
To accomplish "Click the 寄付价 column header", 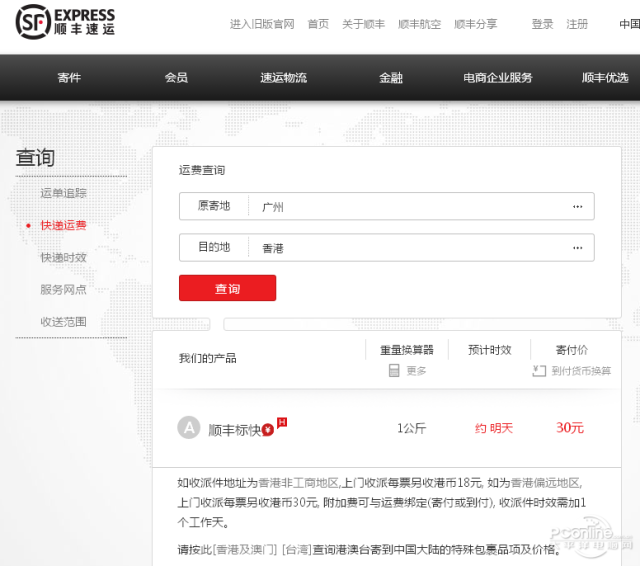I will tap(571, 350).
